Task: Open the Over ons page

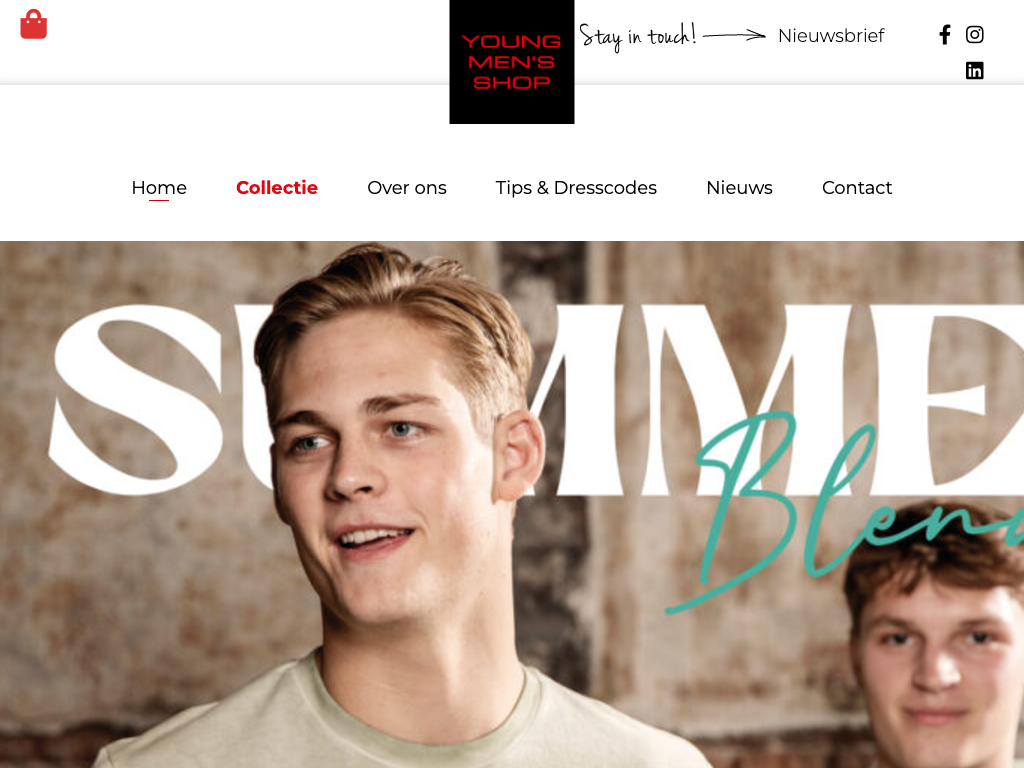Action: pos(407,188)
